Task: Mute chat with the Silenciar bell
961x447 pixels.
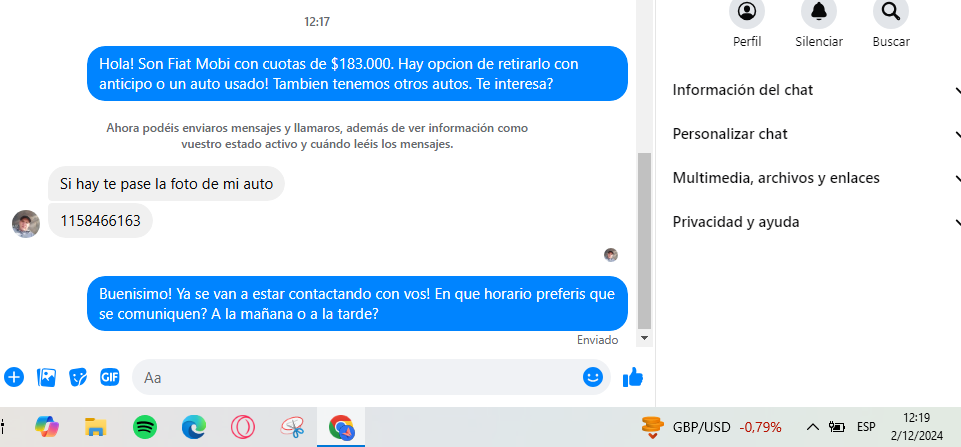Action: pyautogui.click(x=819, y=12)
